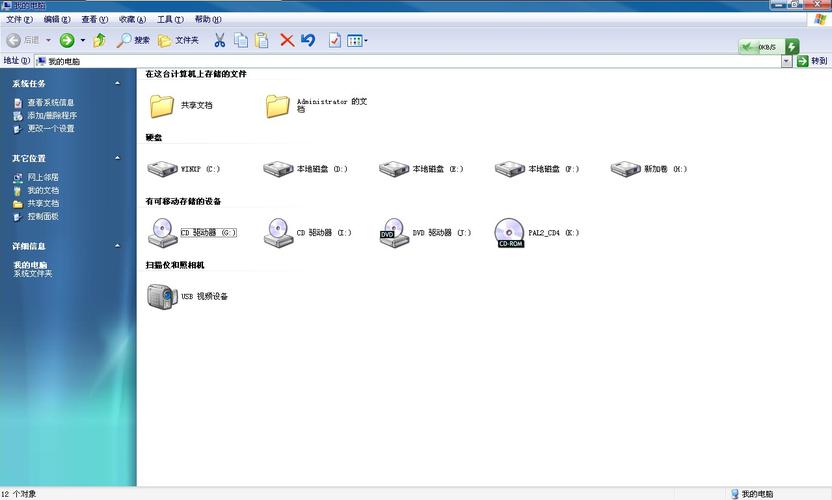This screenshot has height=500, width=832.
Task: Click the 添加/删除程序 link
Action: (51, 115)
